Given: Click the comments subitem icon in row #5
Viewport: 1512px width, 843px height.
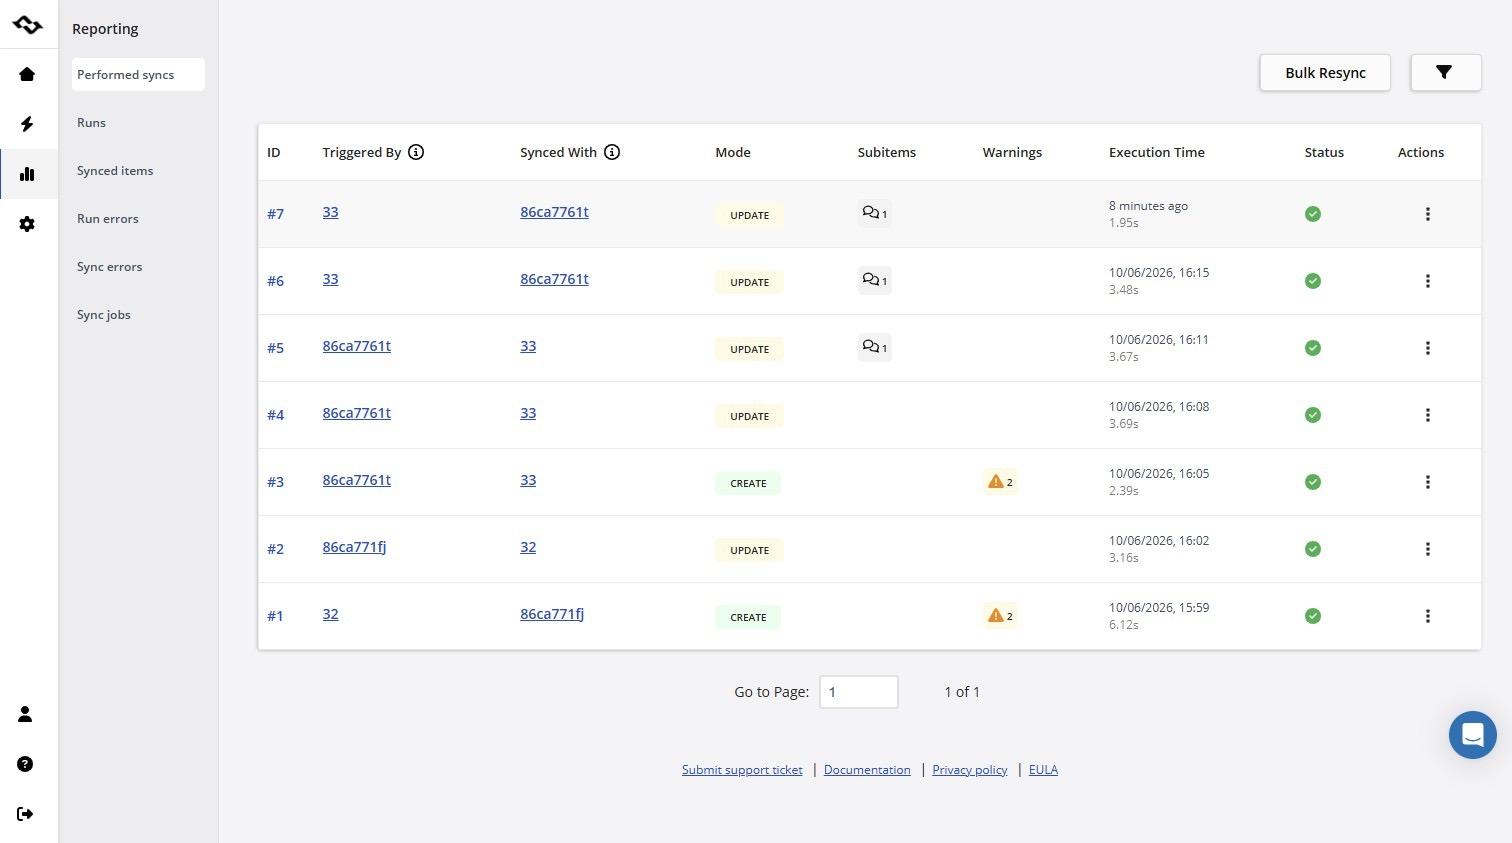Looking at the screenshot, I should 874,347.
